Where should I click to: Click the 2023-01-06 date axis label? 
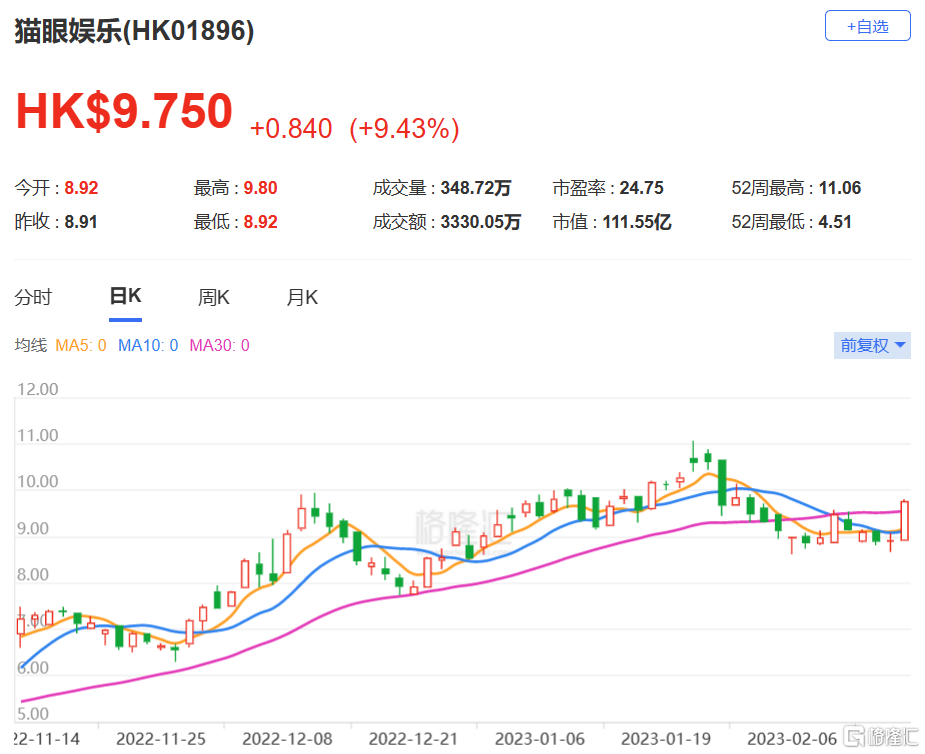coord(540,739)
